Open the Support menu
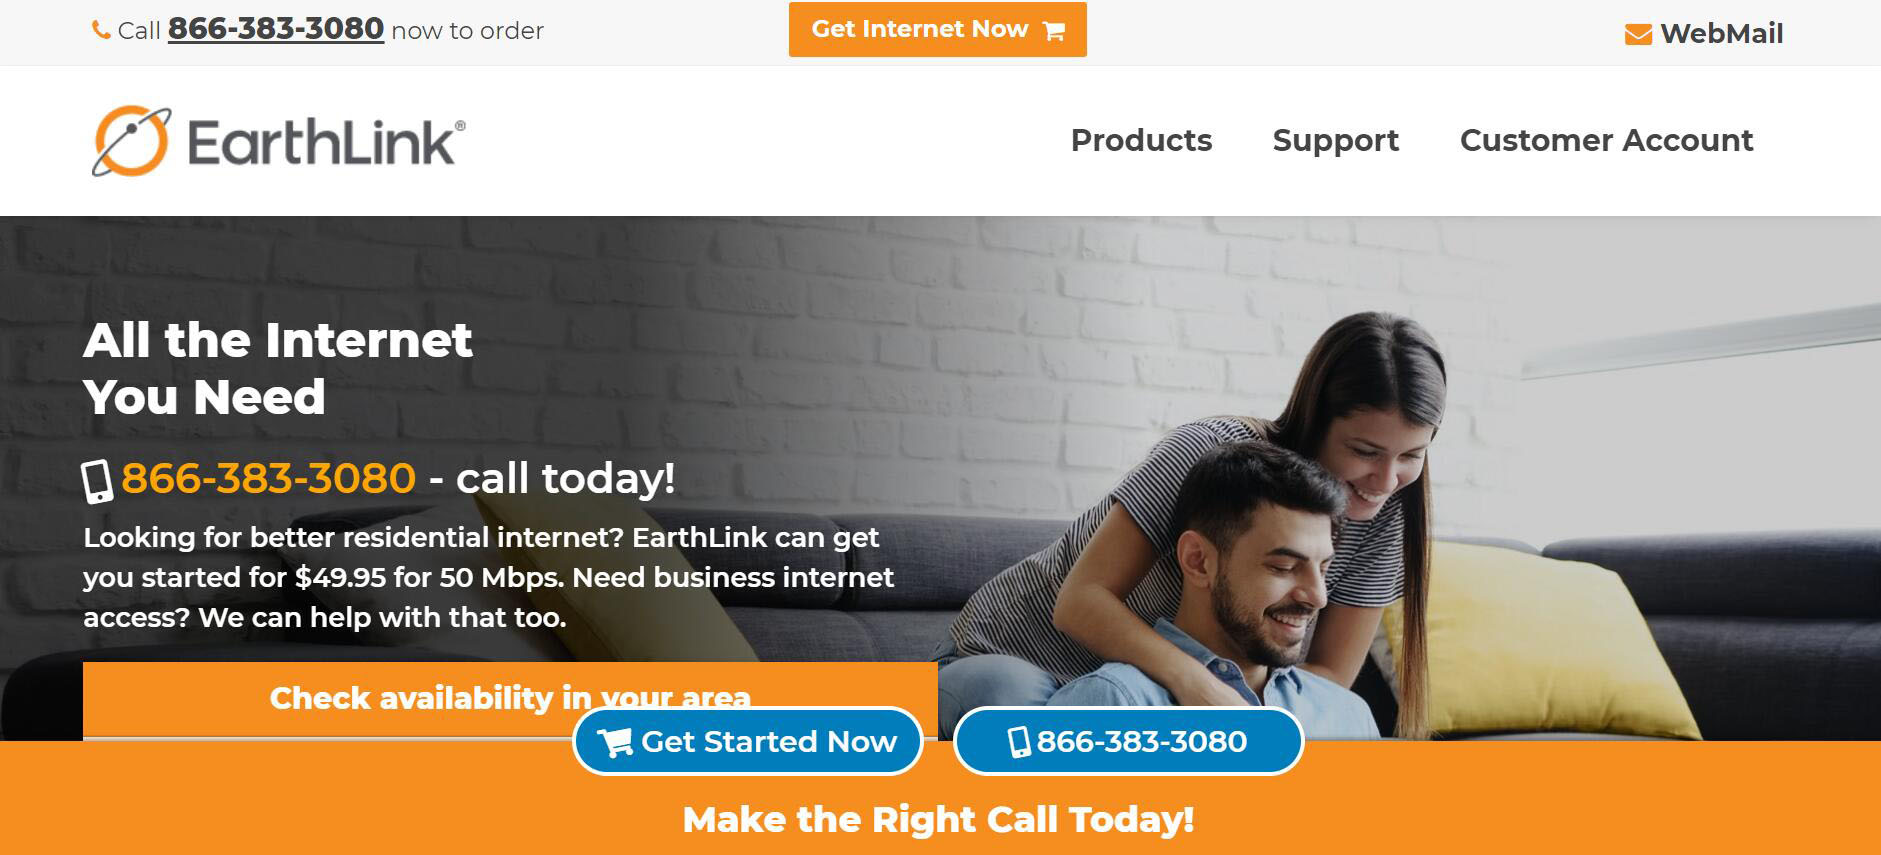Screen dimensions: 1881x855 click(1335, 140)
